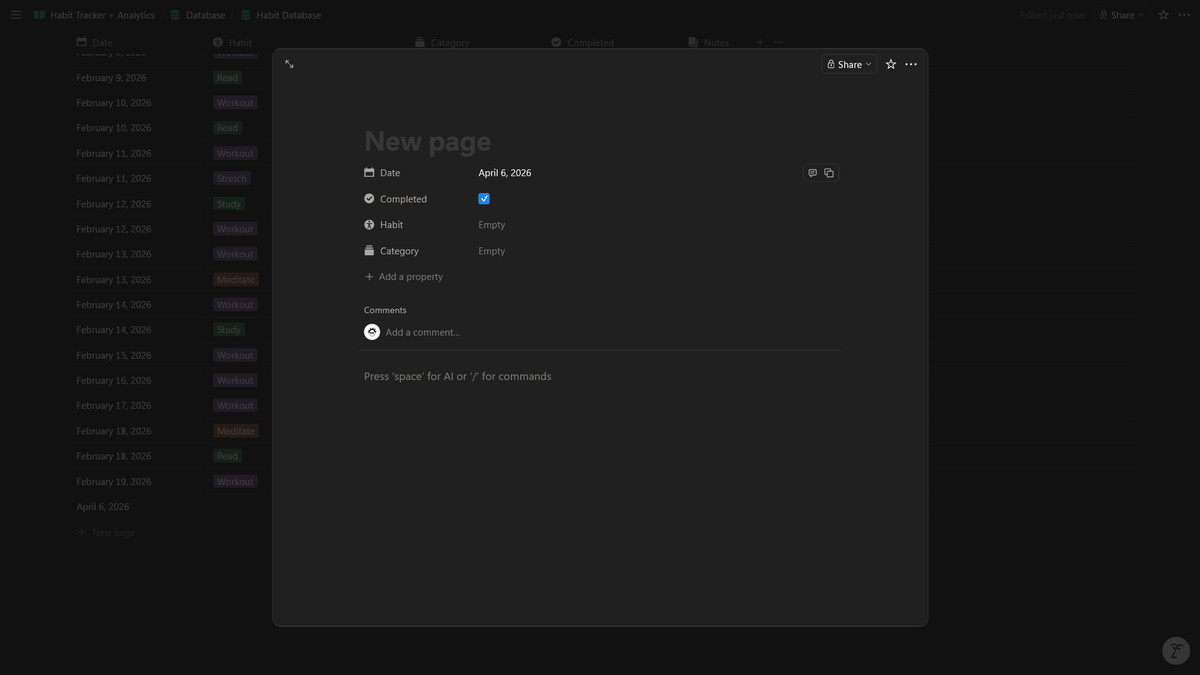This screenshot has height=675, width=1200.
Task: Click the New page title placeholder
Action: point(427,141)
